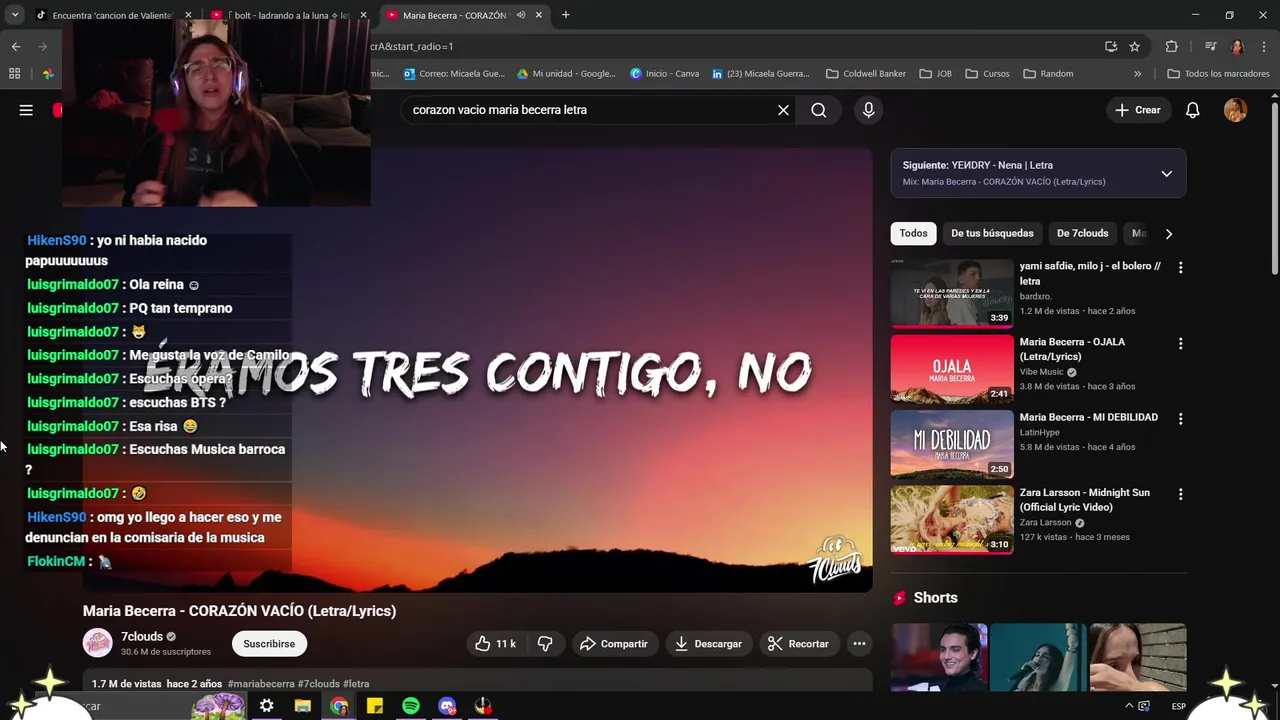The image size is (1280, 720).
Task: Open 'el bolero // letra' video thumbnail
Action: 951,293
